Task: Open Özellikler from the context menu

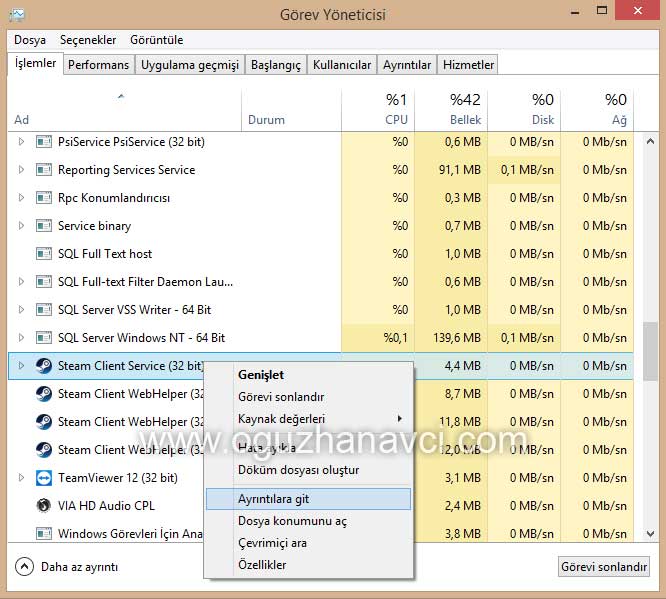Action: [308, 565]
